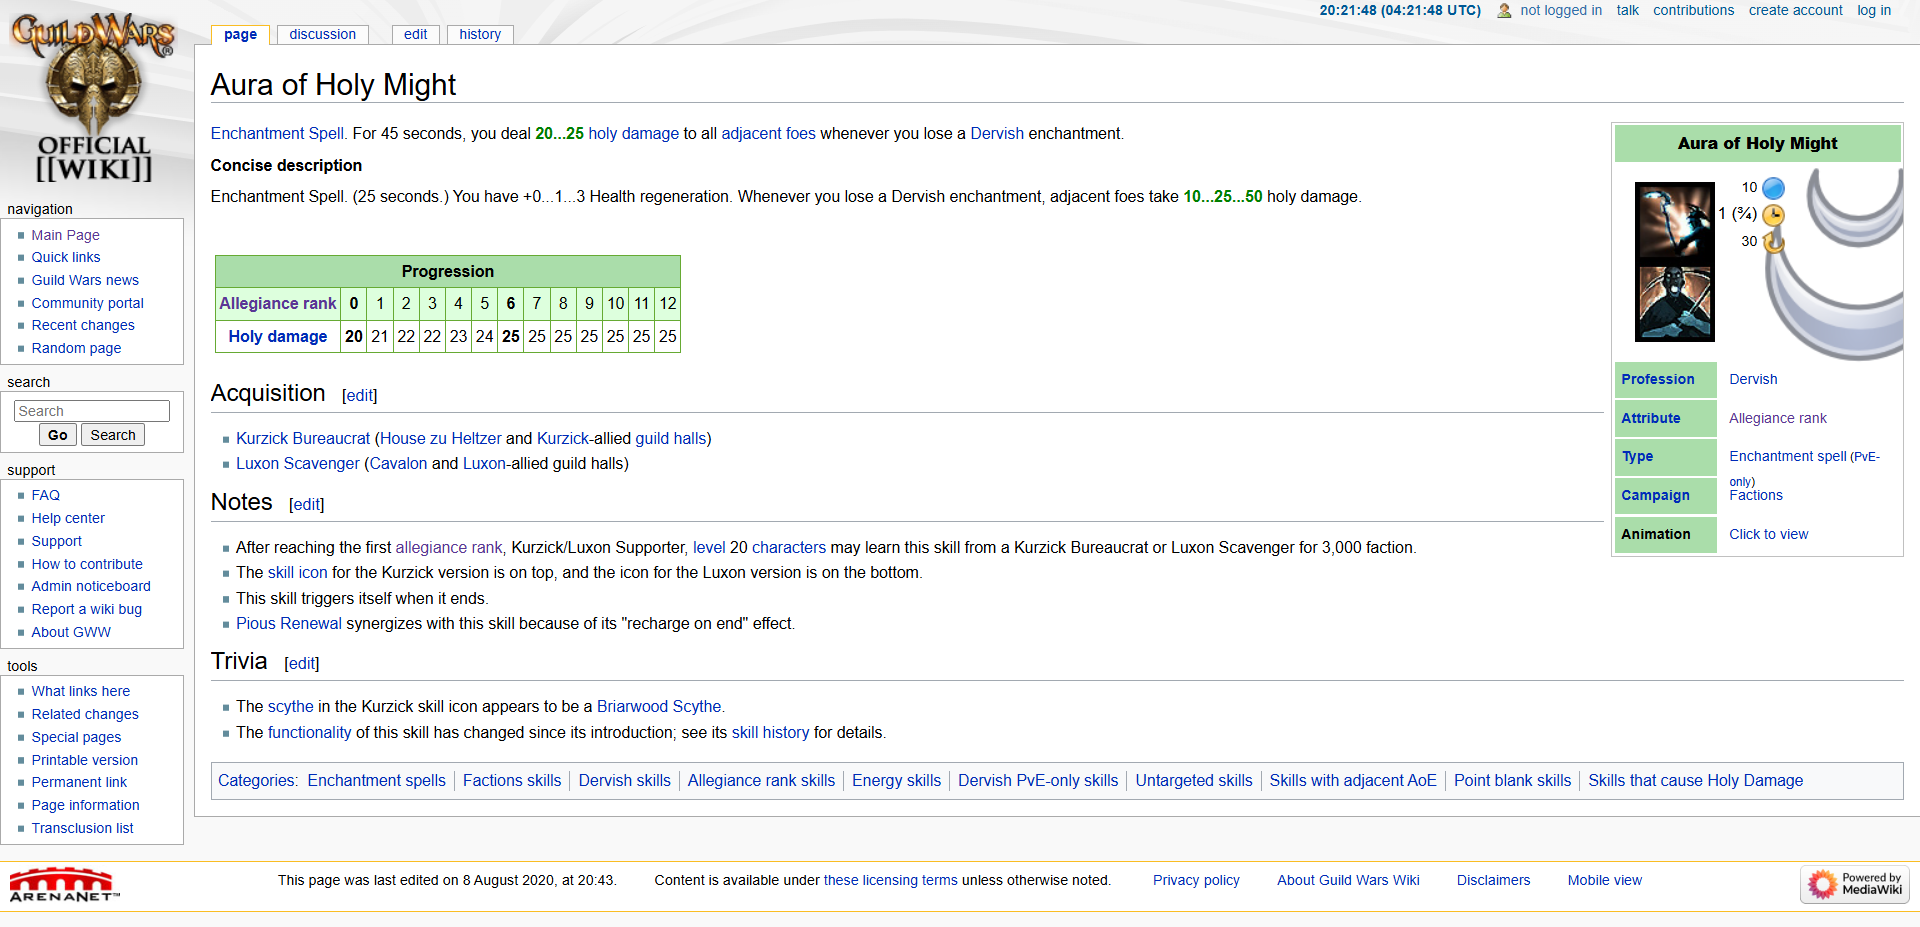The image size is (1920, 927).
Task: Open Briarwood Scythe link
Action: pyautogui.click(x=659, y=706)
